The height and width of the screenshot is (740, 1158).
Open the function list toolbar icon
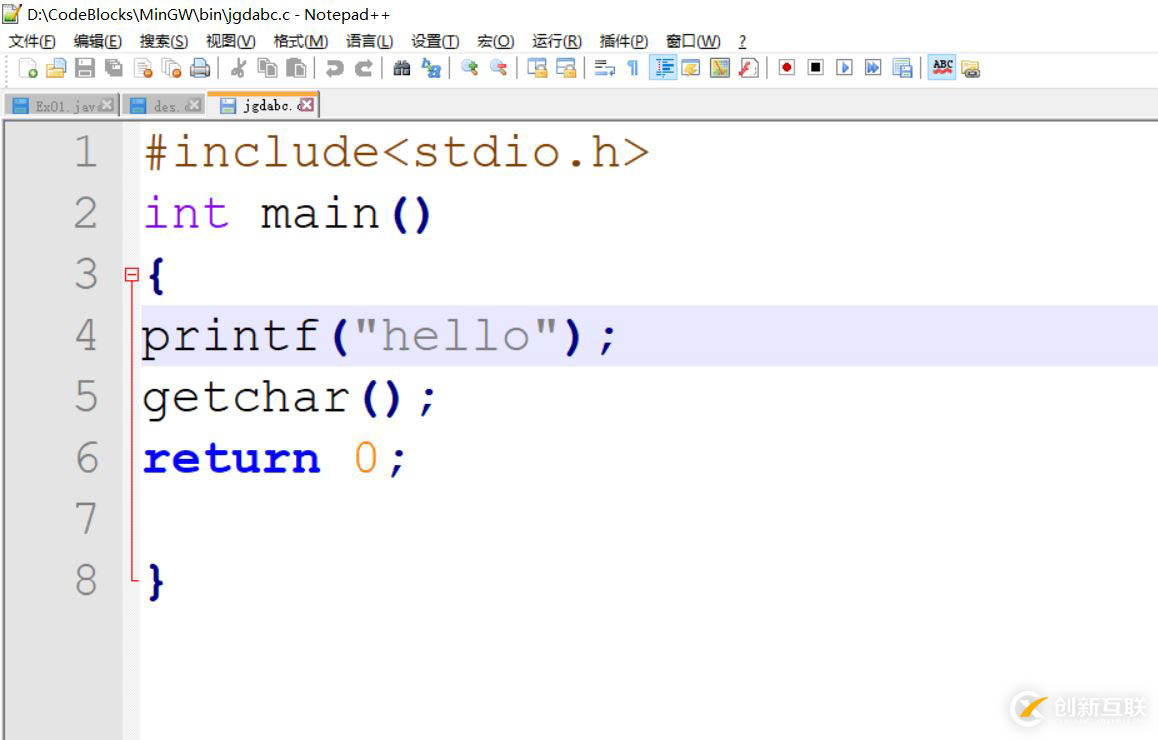point(748,69)
